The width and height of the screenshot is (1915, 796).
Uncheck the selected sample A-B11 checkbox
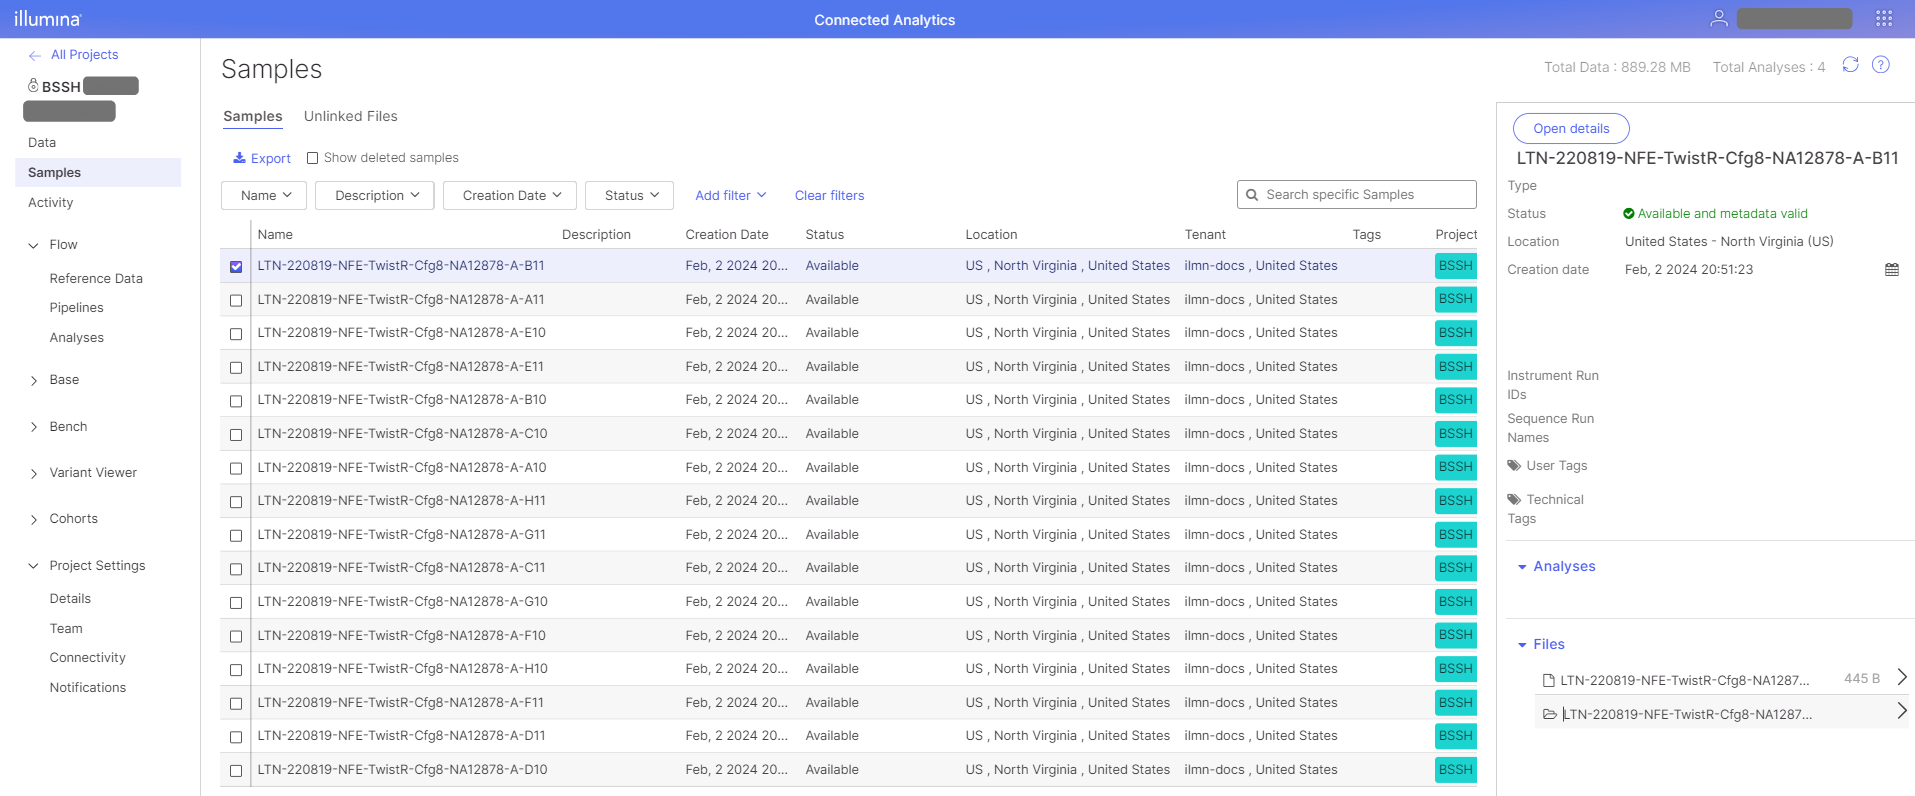pos(236,267)
